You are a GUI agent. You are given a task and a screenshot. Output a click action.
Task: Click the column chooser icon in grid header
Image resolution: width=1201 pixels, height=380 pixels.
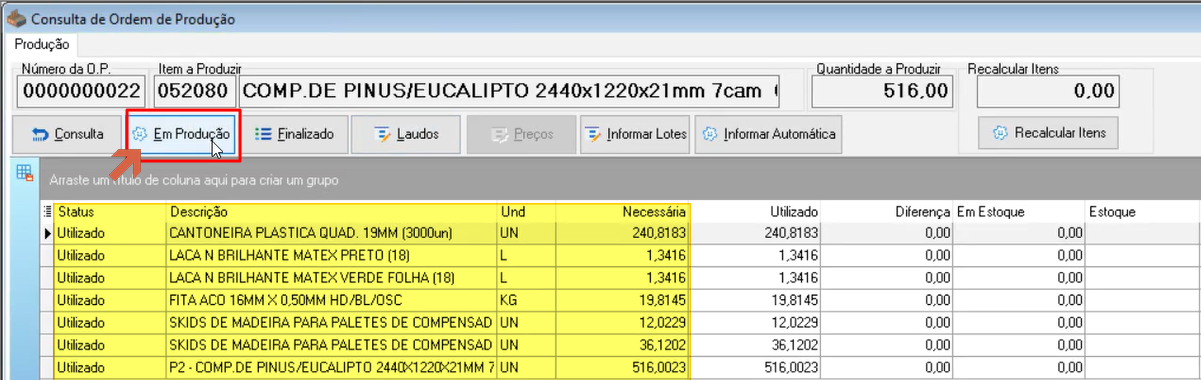pyautogui.click(x=47, y=212)
